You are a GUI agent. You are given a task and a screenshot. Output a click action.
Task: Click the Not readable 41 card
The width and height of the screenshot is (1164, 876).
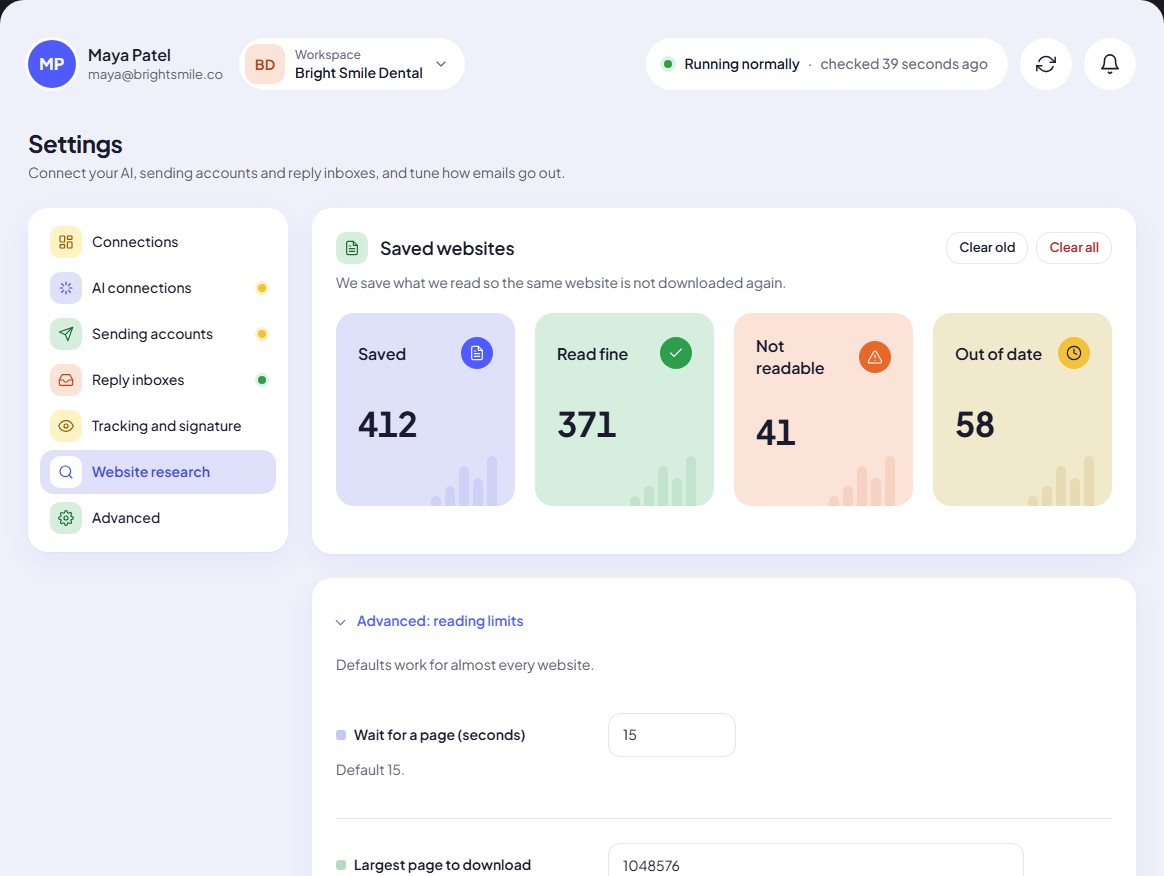tap(823, 410)
